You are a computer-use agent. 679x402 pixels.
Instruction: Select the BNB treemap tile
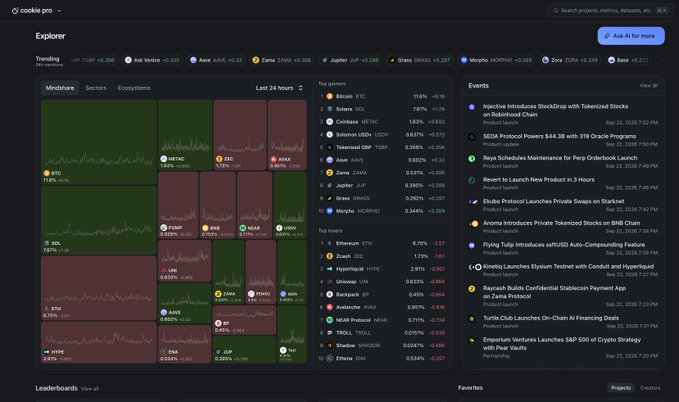218,205
